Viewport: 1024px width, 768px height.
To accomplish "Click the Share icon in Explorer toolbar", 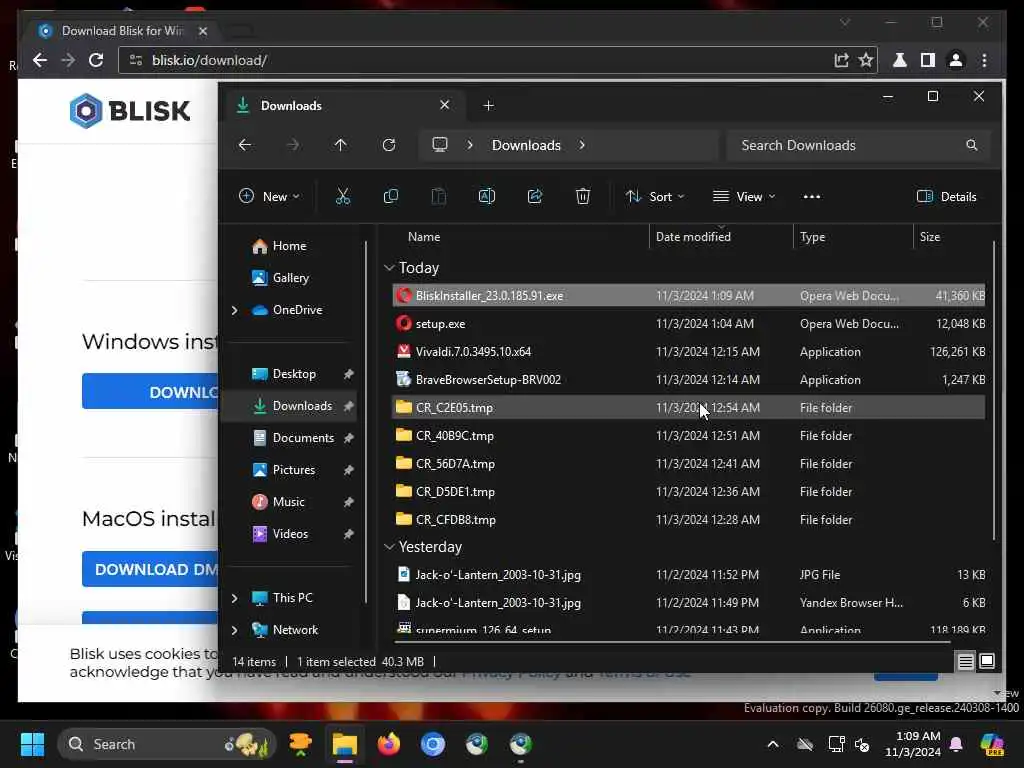I will [x=535, y=197].
